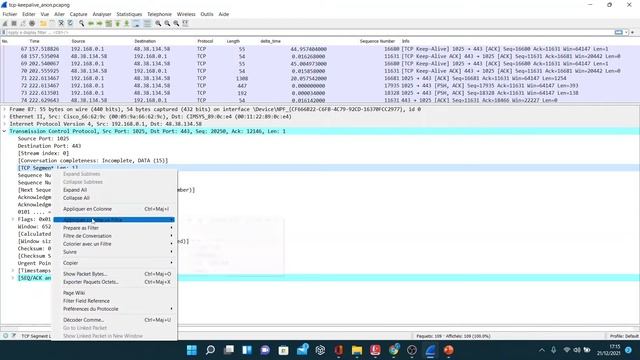Screen dimensions: 640x360
Task: Reset text zoom to normal size
Action: pos(176,24)
